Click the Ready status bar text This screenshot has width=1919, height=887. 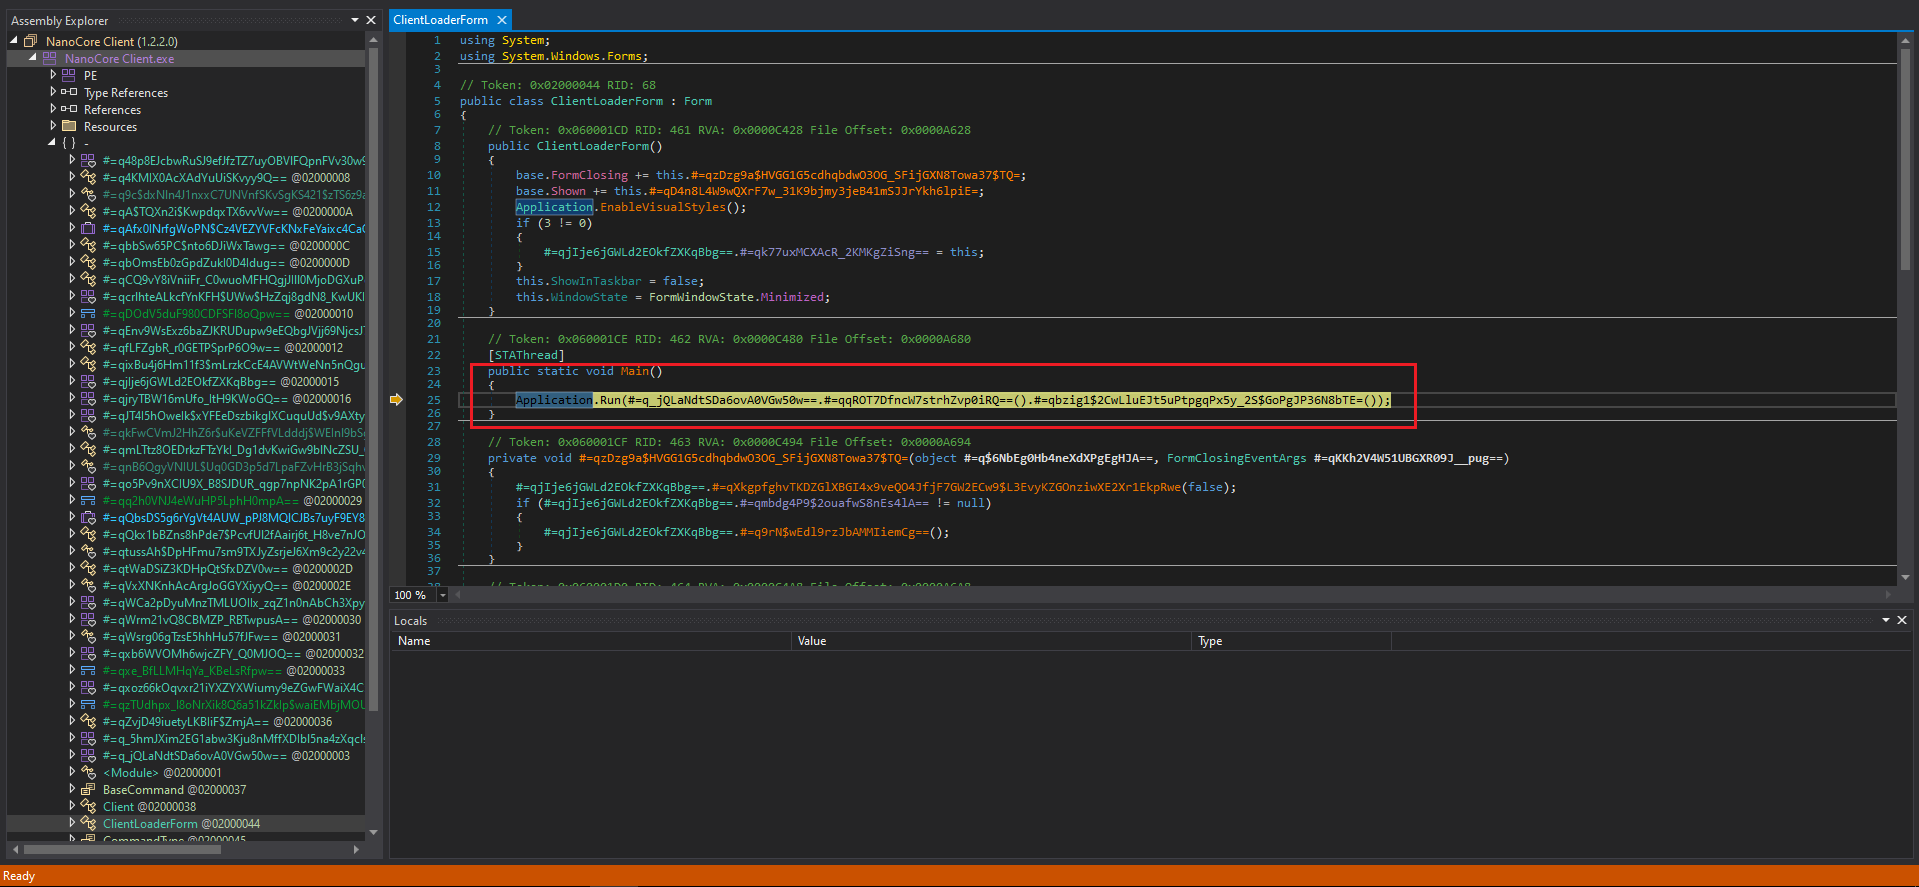tap(19, 876)
